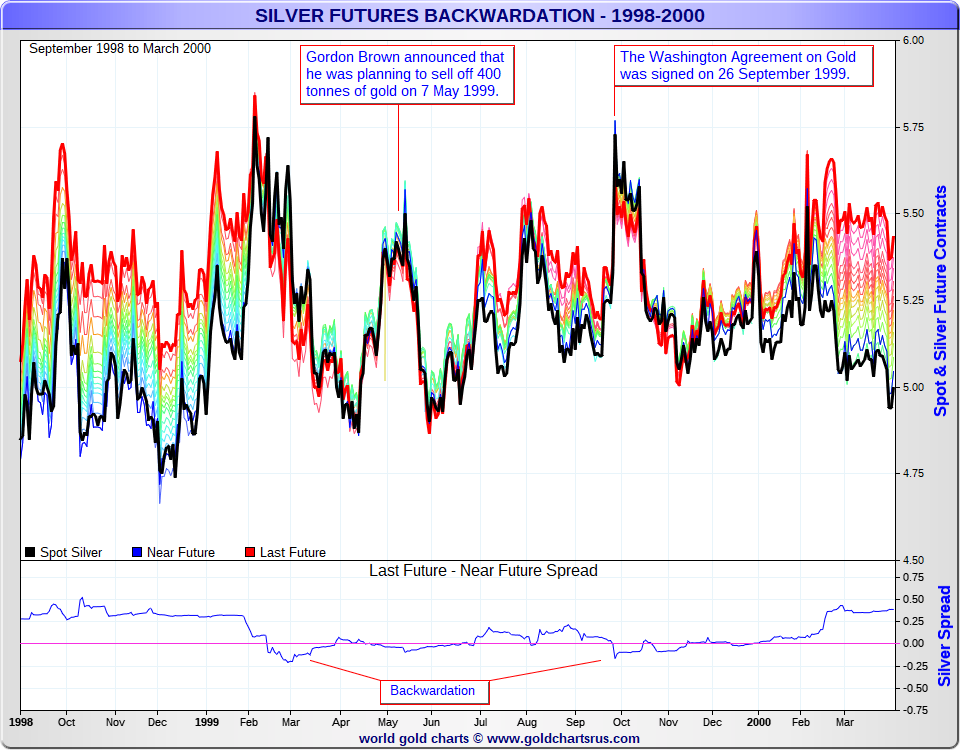
Task: Select the Gordon Brown announcement annotation box
Action: tap(407, 75)
